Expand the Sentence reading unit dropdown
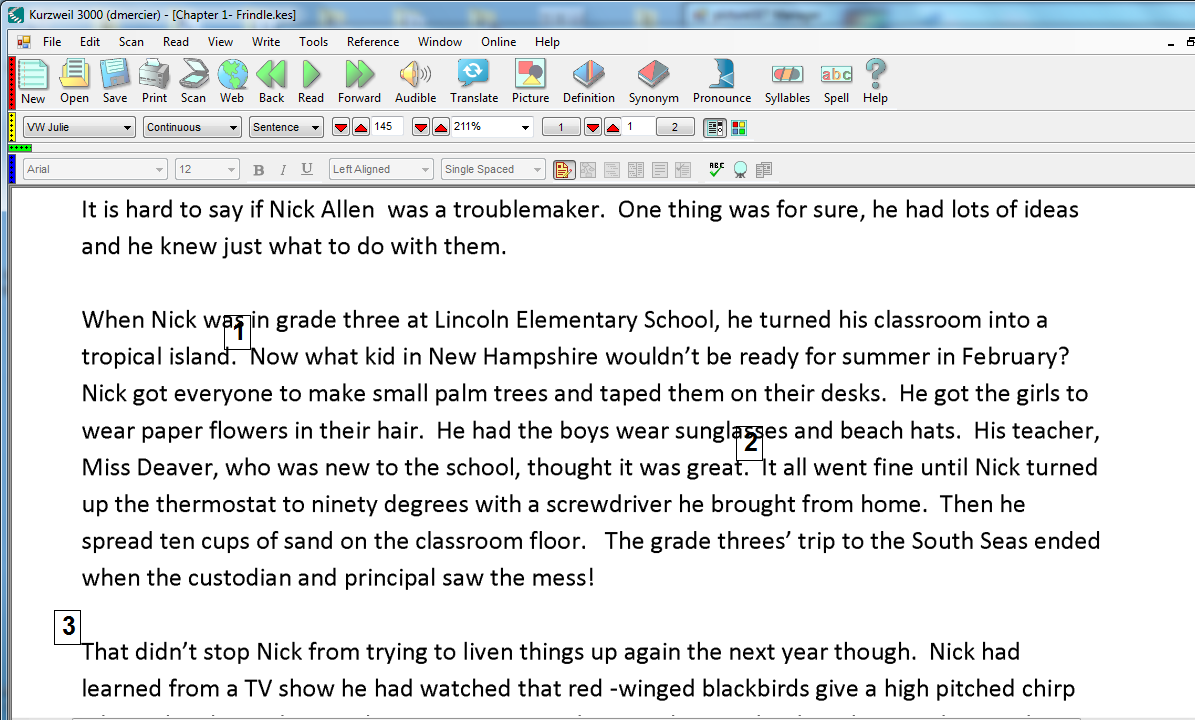Image resolution: width=1195 pixels, height=720 pixels. [x=315, y=127]
